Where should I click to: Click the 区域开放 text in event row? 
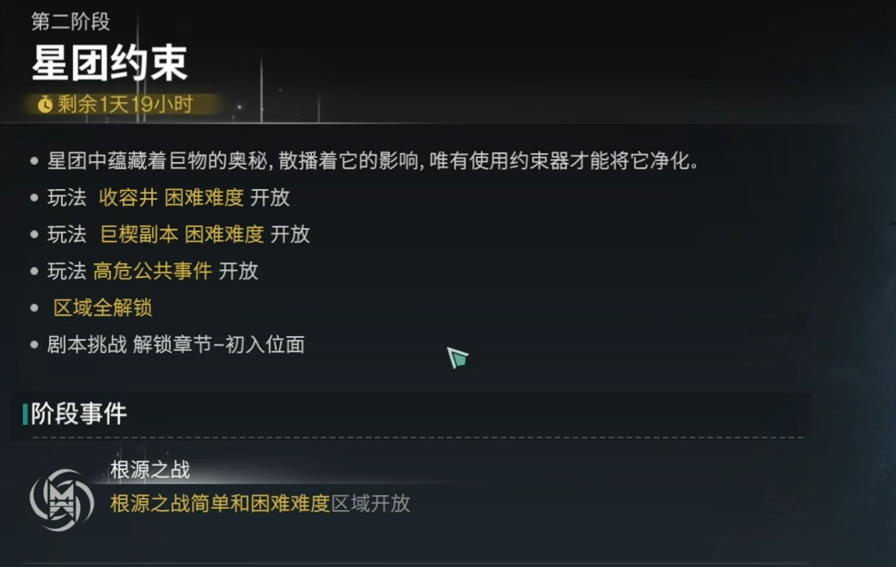coord(370,503)
